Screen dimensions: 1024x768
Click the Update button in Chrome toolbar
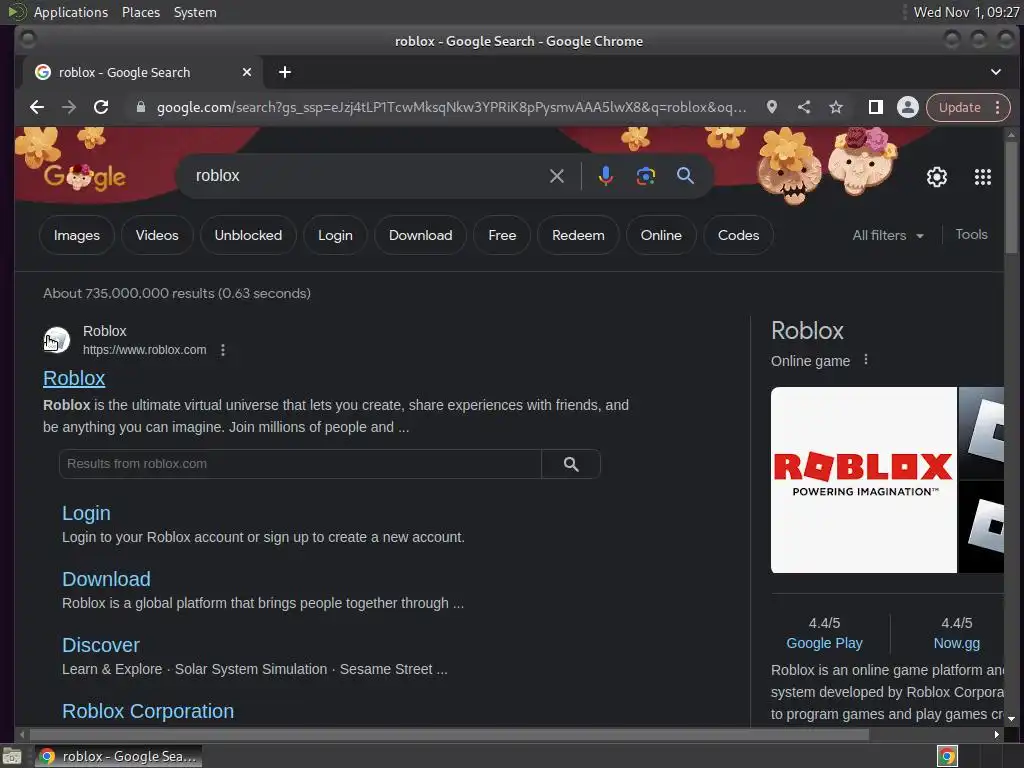coord(959,107)
